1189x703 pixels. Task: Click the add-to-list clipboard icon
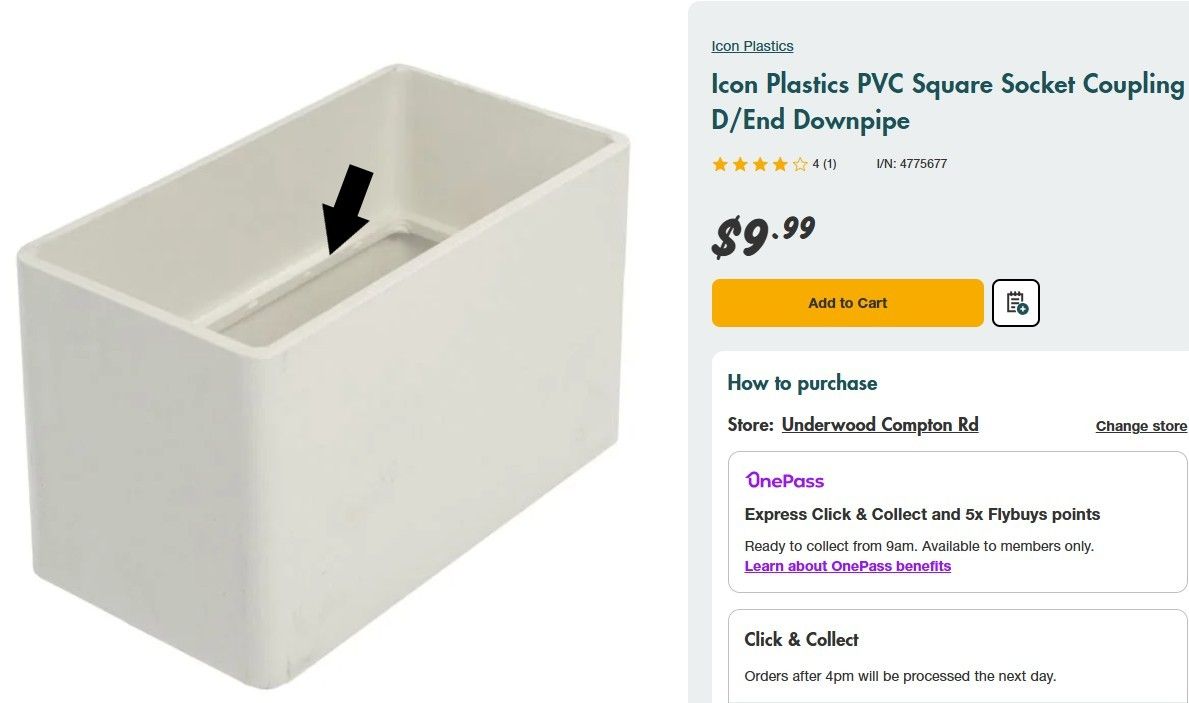click(x=1016, y=303)
